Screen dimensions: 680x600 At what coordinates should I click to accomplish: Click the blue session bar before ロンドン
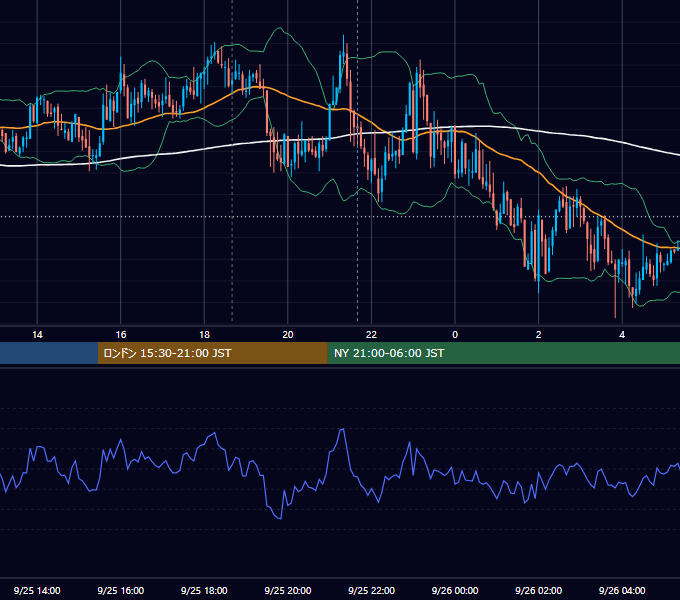pos(49,353)
